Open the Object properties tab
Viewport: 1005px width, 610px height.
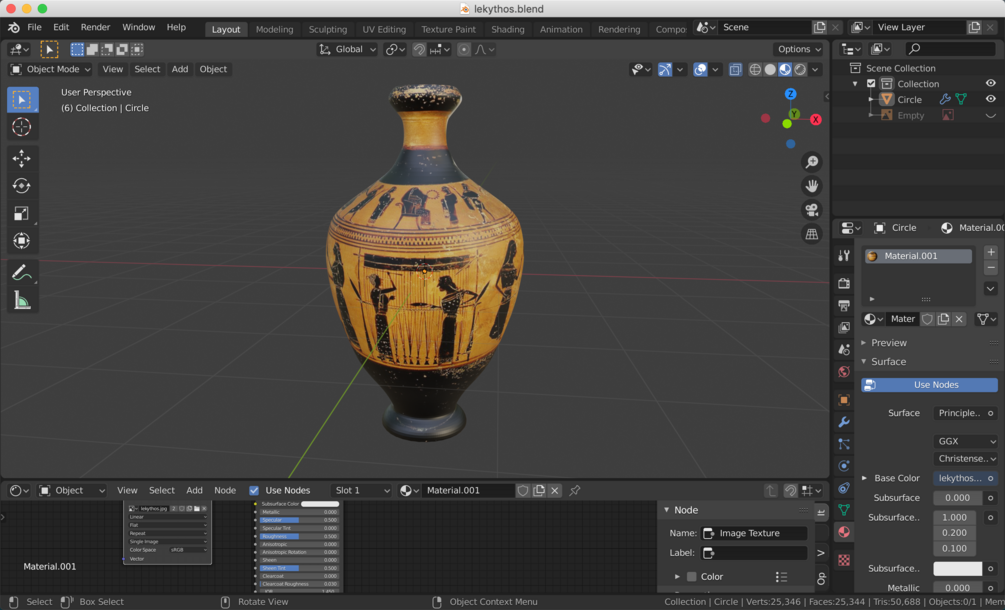[843, 400]
